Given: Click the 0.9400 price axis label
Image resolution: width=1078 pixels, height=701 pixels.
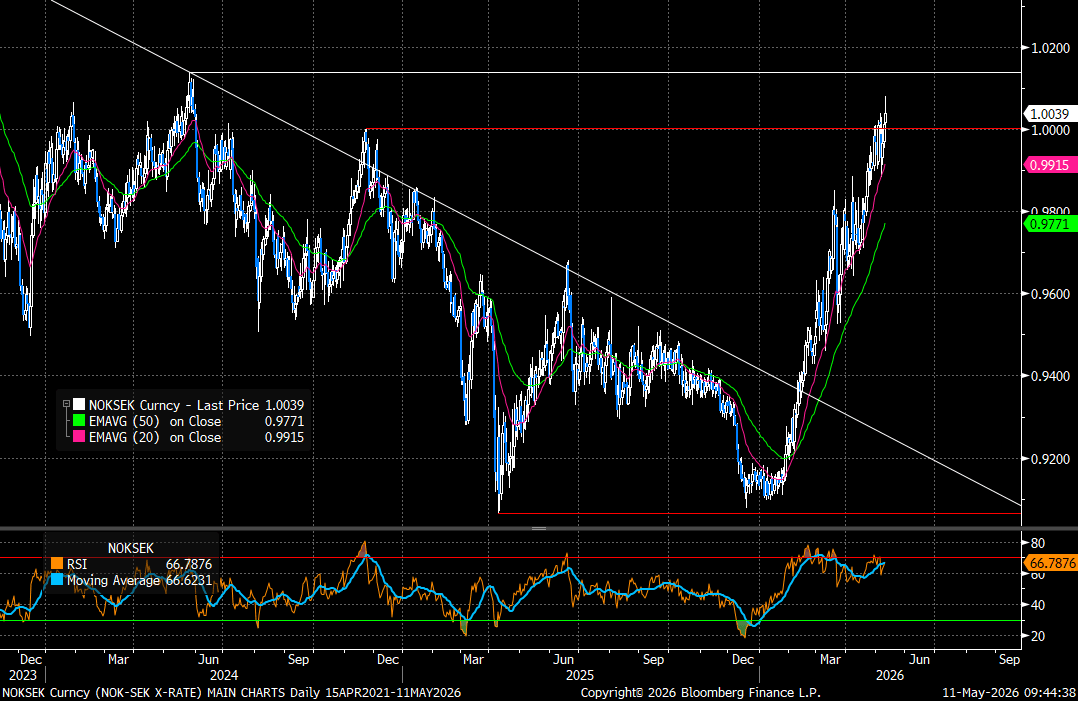Looking at the screenshot, I should (1050, 376).
